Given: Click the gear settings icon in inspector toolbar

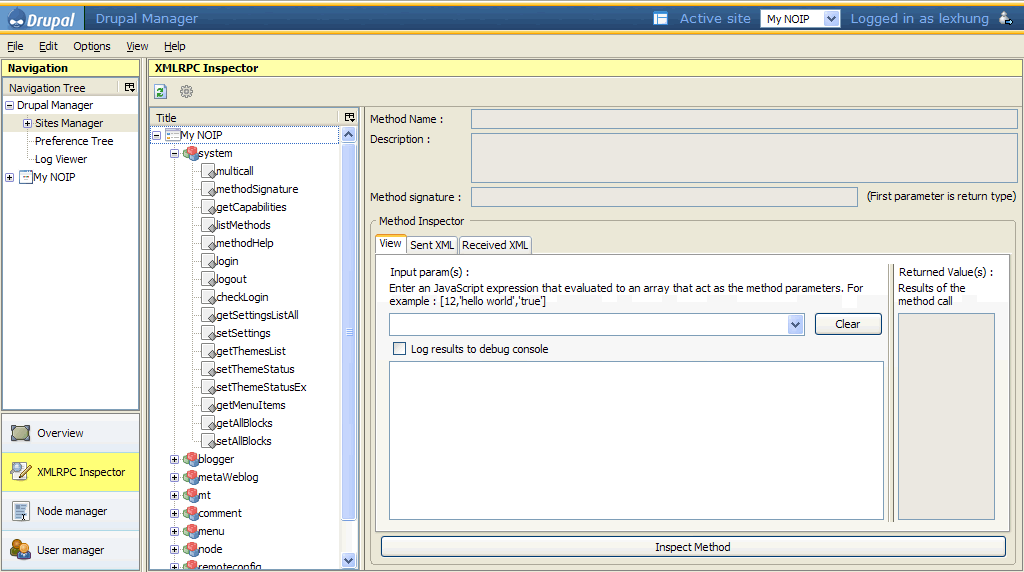Looking at the screenshot, I should point(186,92).
